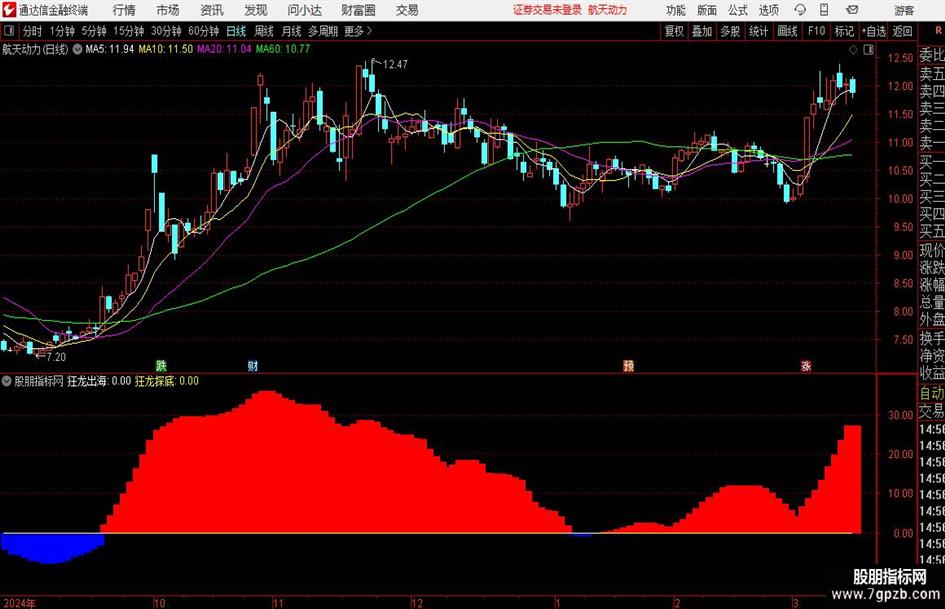The width and height of the screenshot is (945, 609).
Task: Open F10 company info
Action: (817, 31)
